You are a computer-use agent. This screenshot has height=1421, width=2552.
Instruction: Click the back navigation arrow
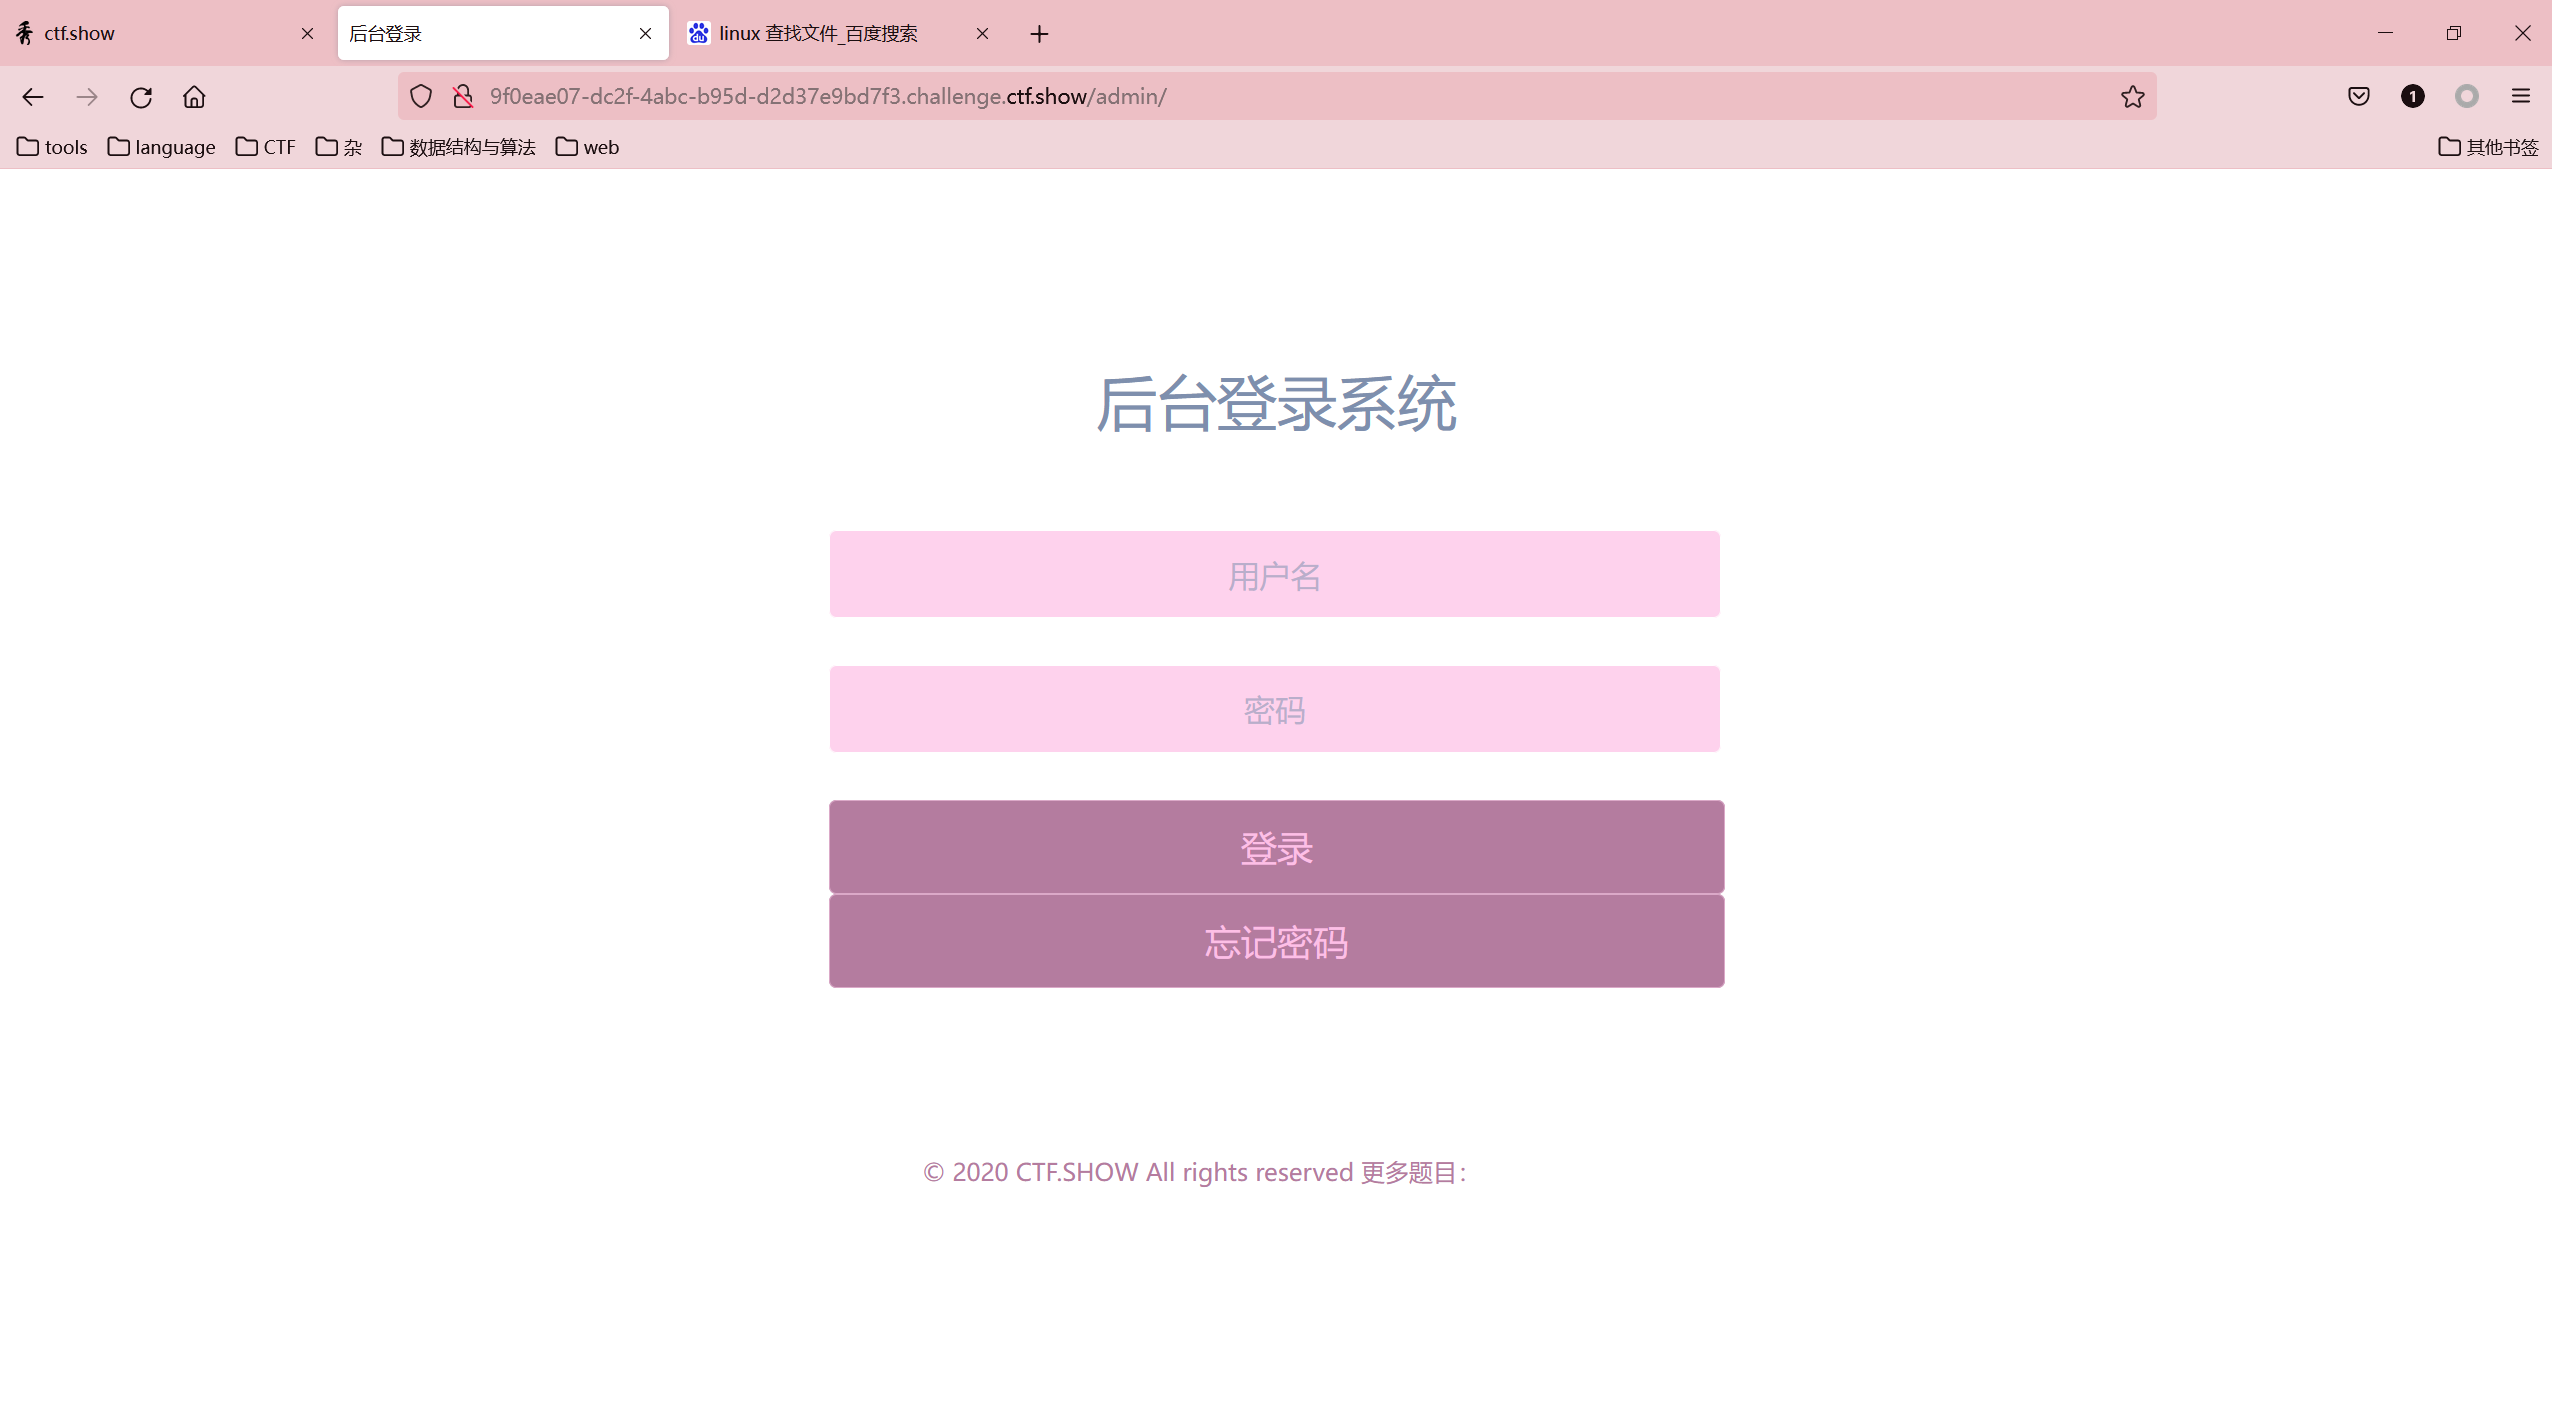tap(32, 96)
